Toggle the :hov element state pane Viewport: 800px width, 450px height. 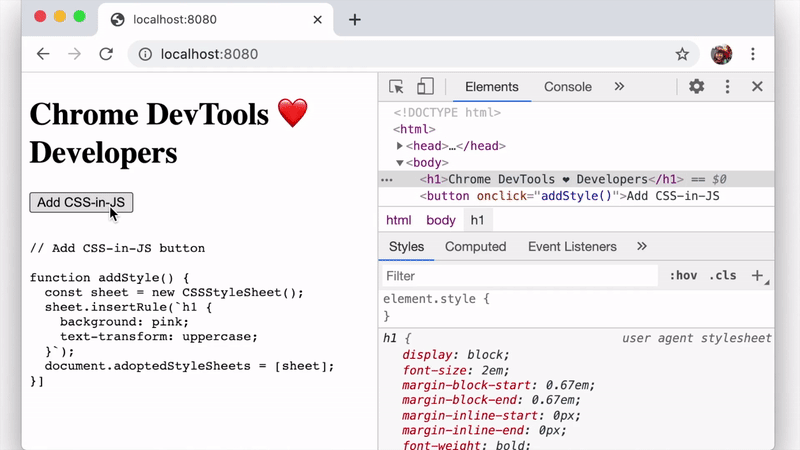coord(683,276)
